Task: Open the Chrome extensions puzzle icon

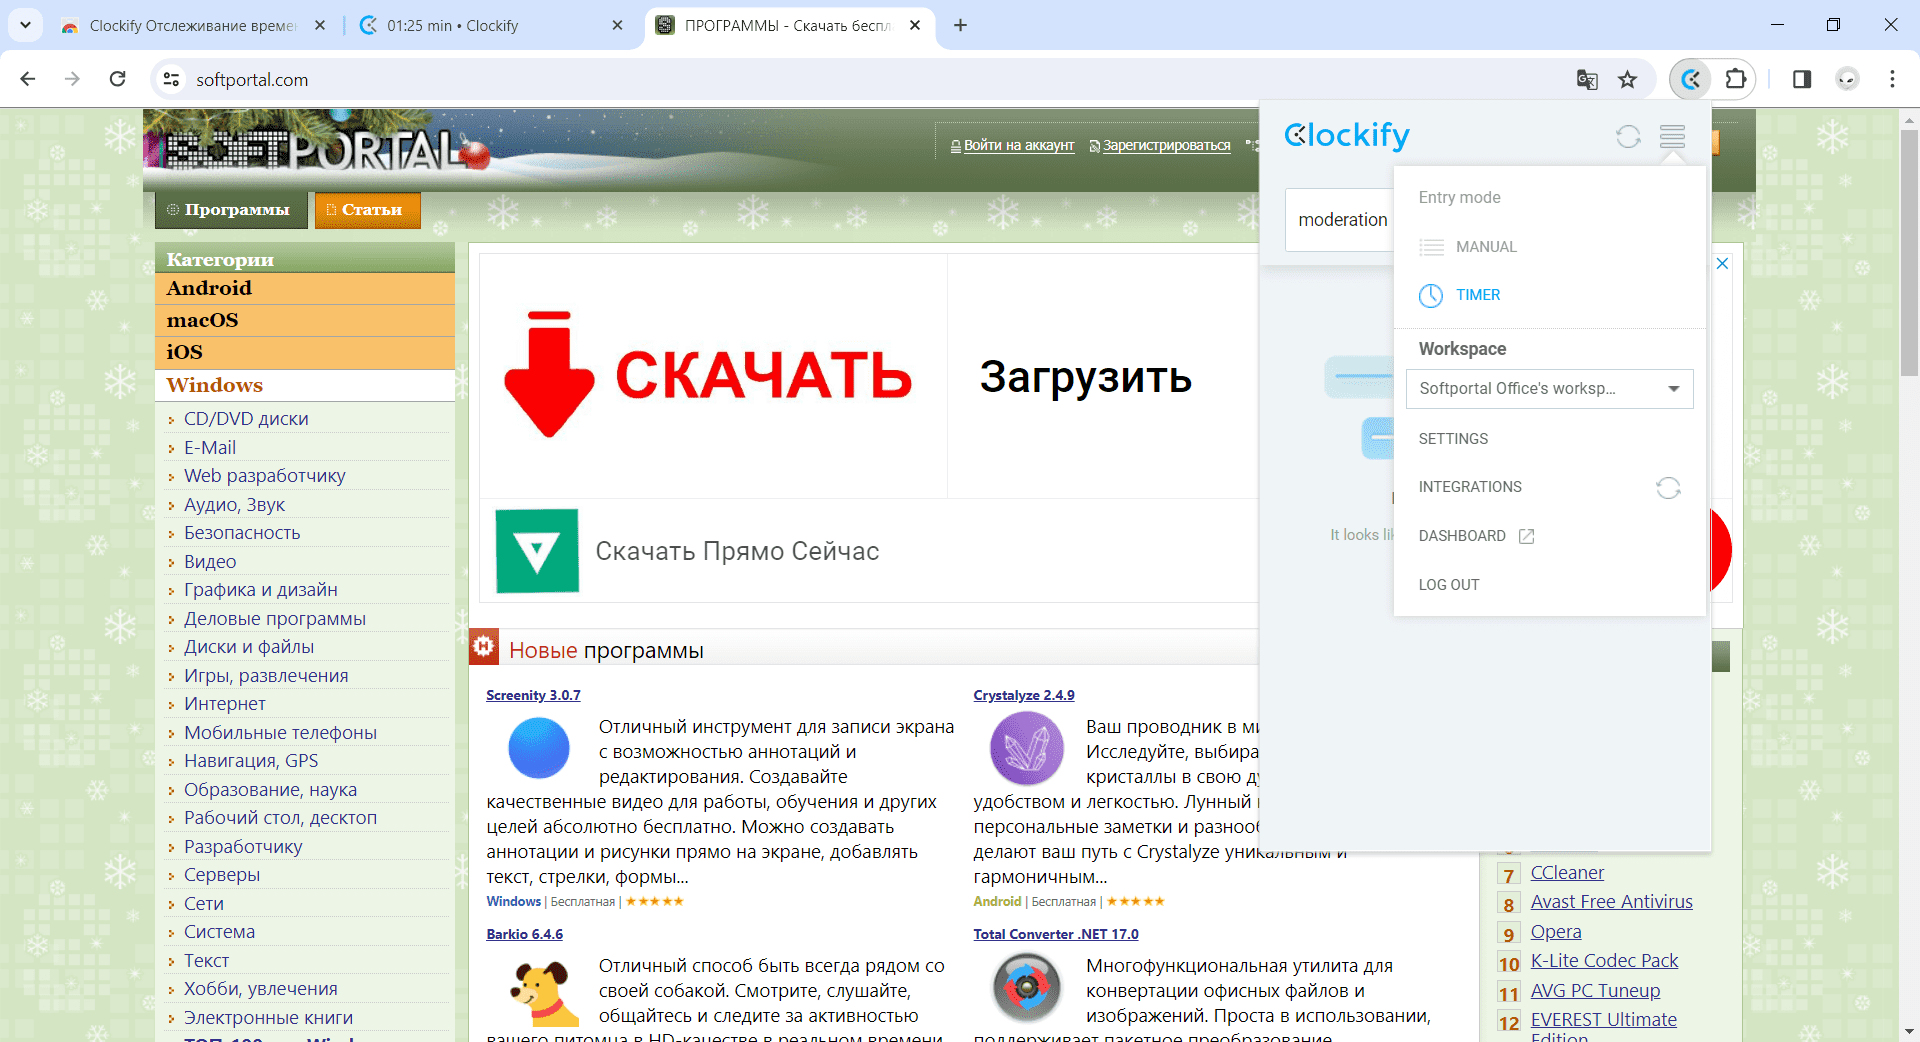Action: coord(1736,79)
